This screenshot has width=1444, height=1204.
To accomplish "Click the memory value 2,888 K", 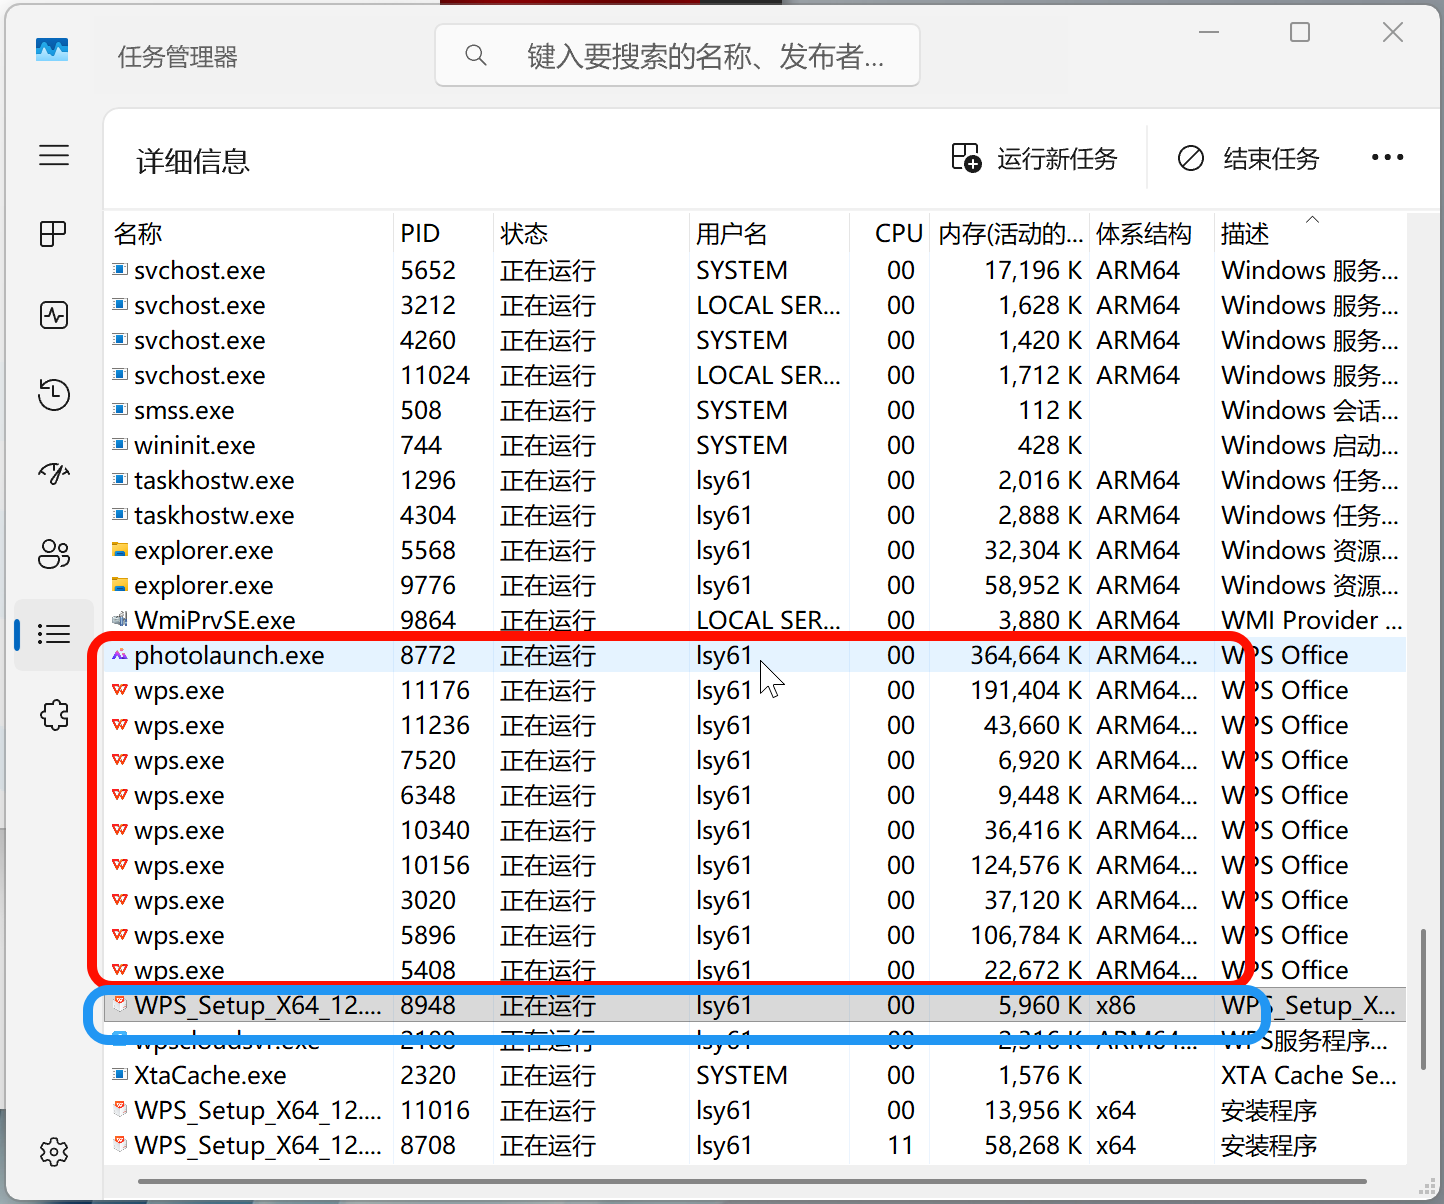I will coord(1040,515).
